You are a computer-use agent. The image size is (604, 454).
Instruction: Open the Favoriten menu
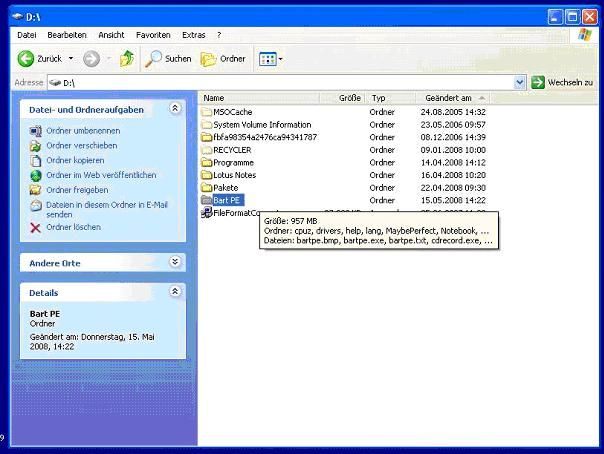click(153, 35)
